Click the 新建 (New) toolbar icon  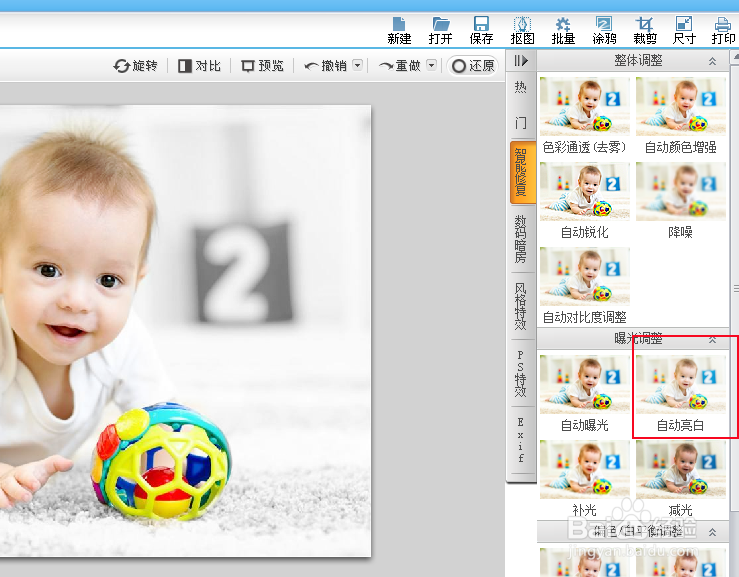(x=399, y=30)
